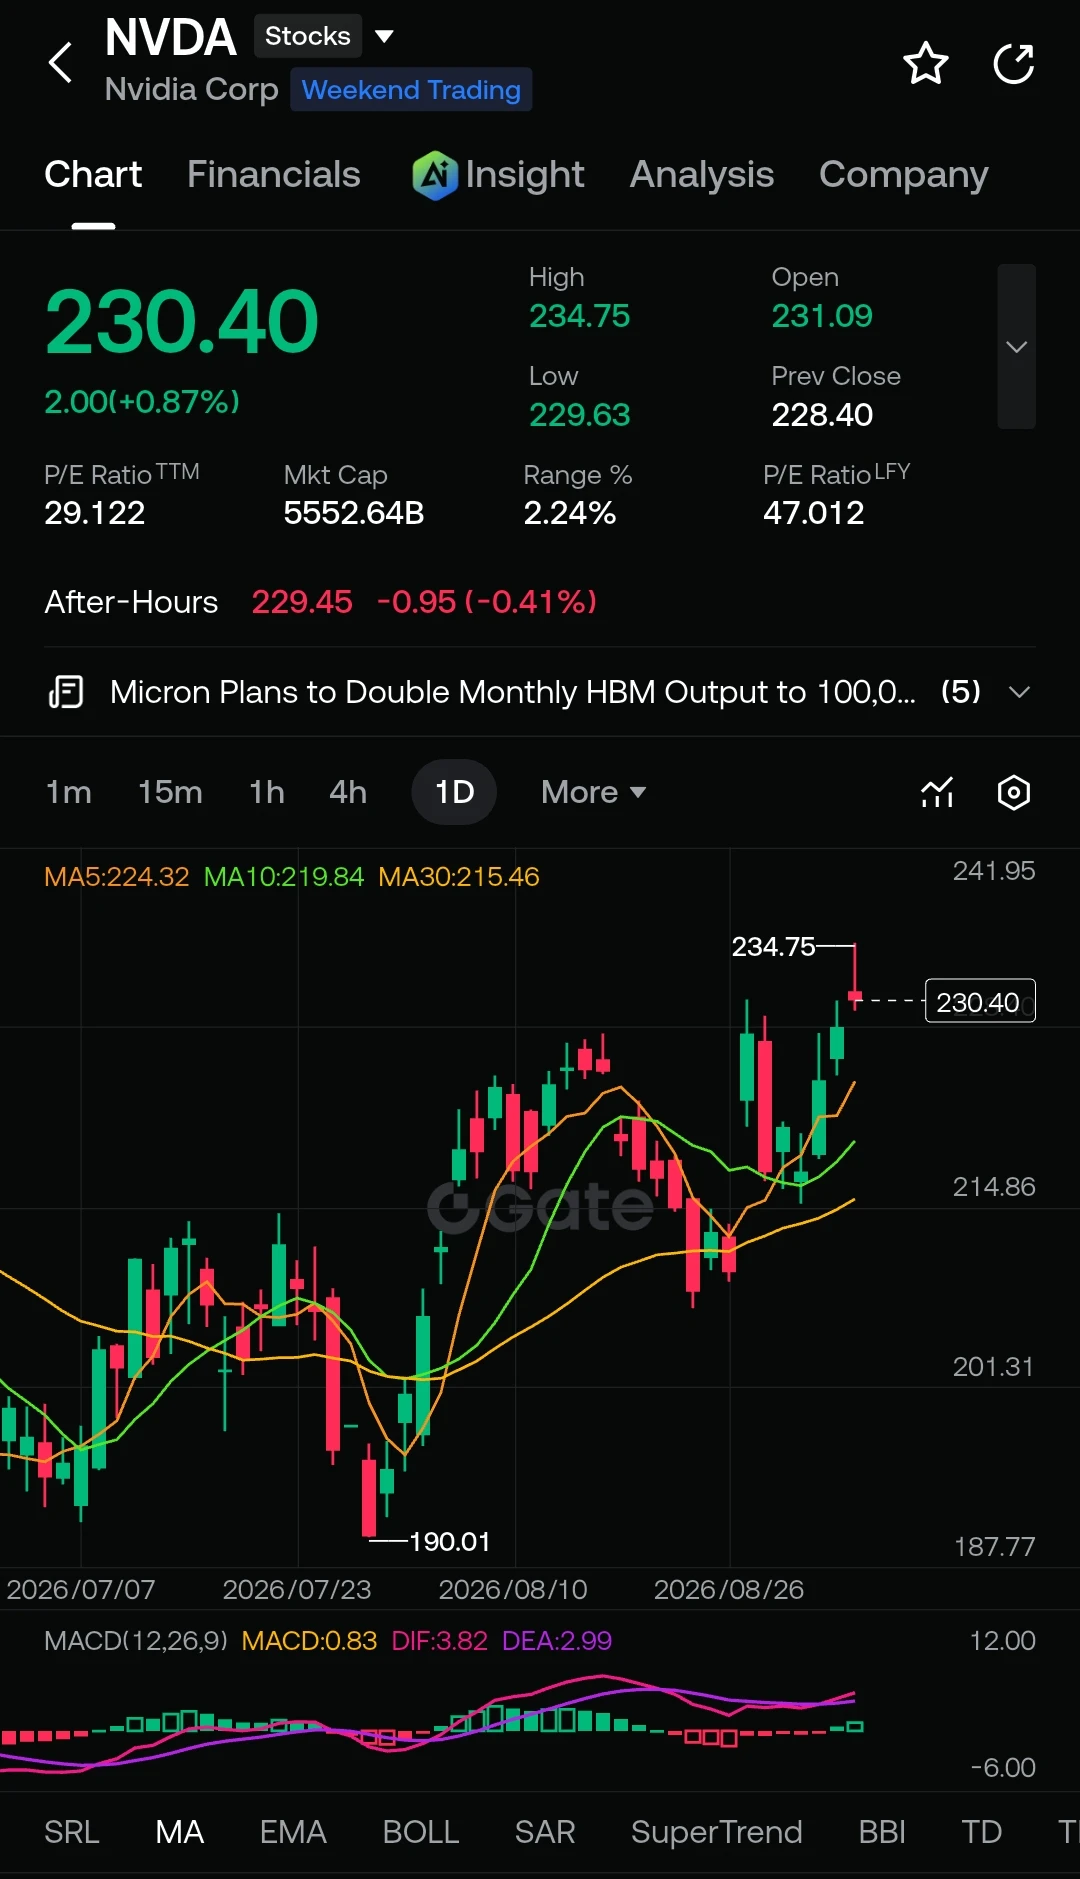Tap the MA5:224.32 legend value
The height and width of the screenshot is (1879, 1080).
117,877
